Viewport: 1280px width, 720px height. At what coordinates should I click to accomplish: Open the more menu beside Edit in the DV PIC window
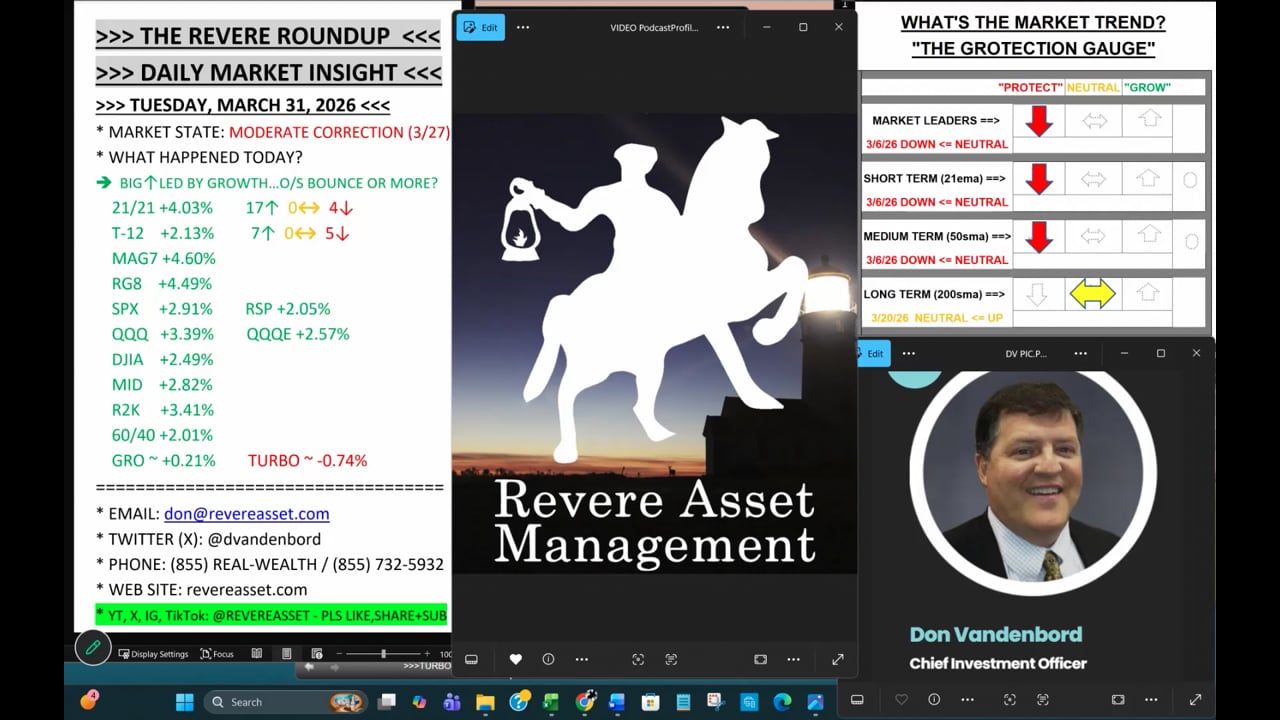[x=909, y=353]
